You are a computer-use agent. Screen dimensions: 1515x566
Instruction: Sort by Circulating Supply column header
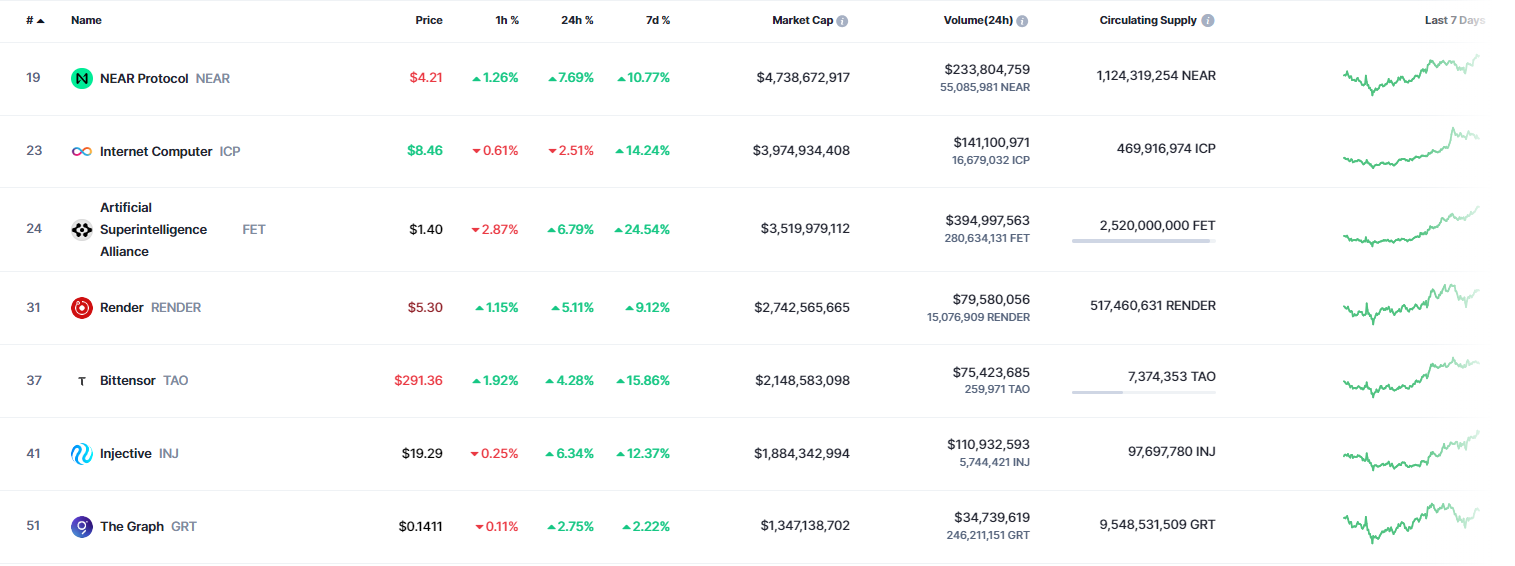[x=1148, y=20]
